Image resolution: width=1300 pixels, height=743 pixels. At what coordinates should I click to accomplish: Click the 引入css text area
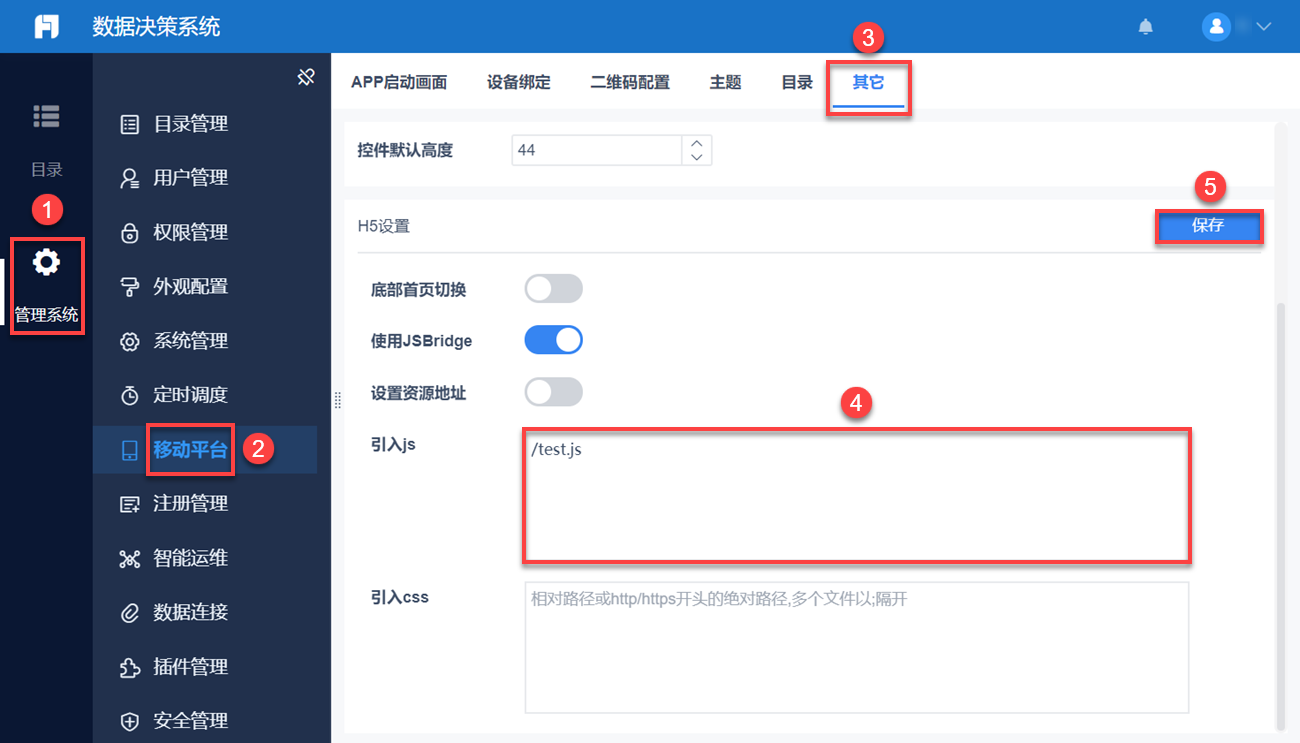(x=857, y=648)
